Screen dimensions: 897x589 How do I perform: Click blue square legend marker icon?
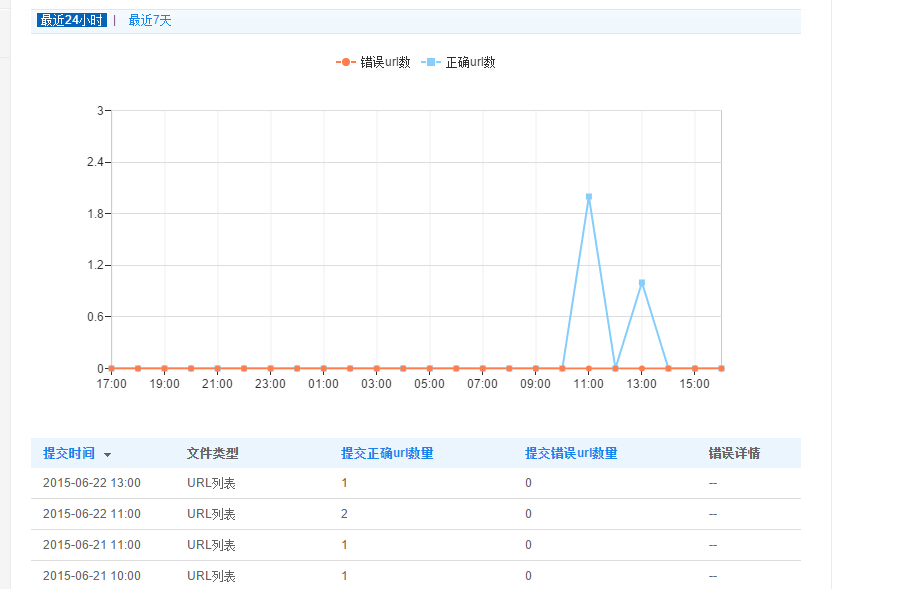click(x=431, y=62)
